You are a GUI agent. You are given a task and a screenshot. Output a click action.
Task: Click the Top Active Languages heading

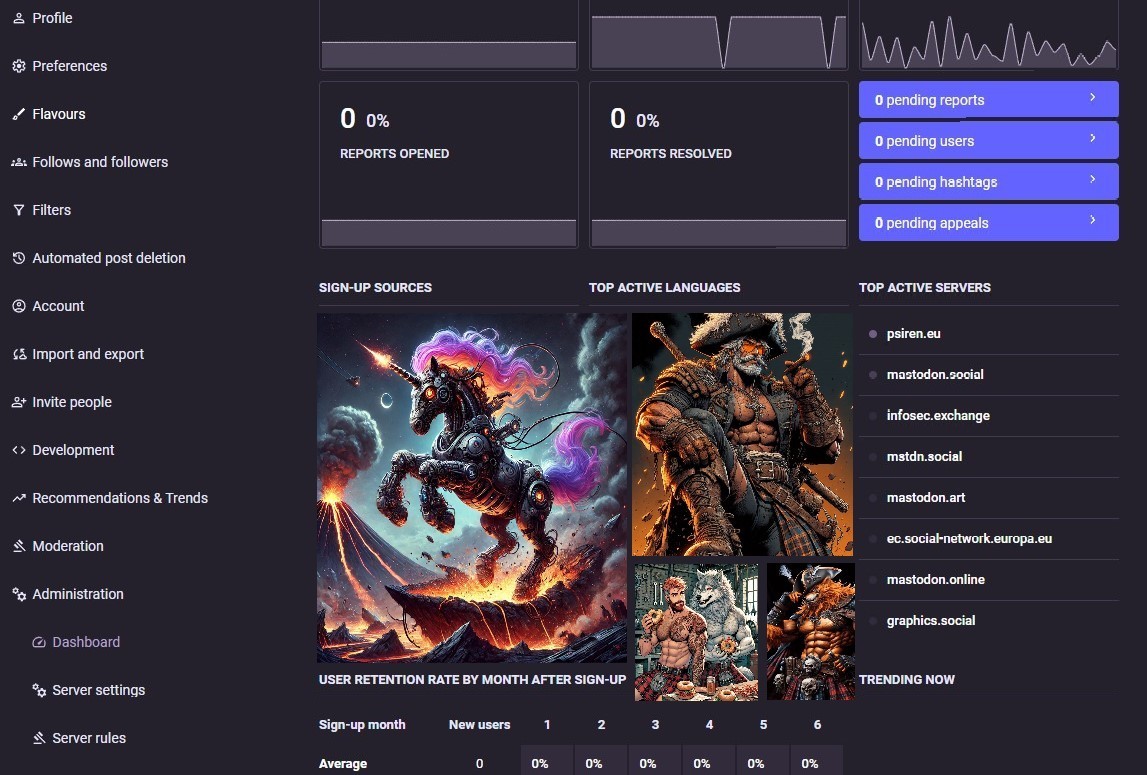tap(664, 288)
